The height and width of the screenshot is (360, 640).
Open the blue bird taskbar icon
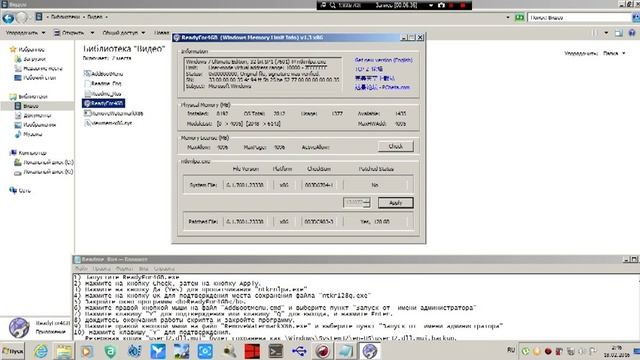158,351
